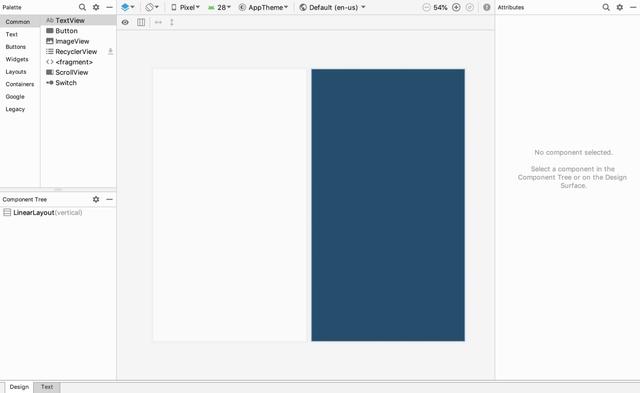Screen dimensions: 640x393
Task: Open Attributes panel settings gear
Action: [620, 7]
